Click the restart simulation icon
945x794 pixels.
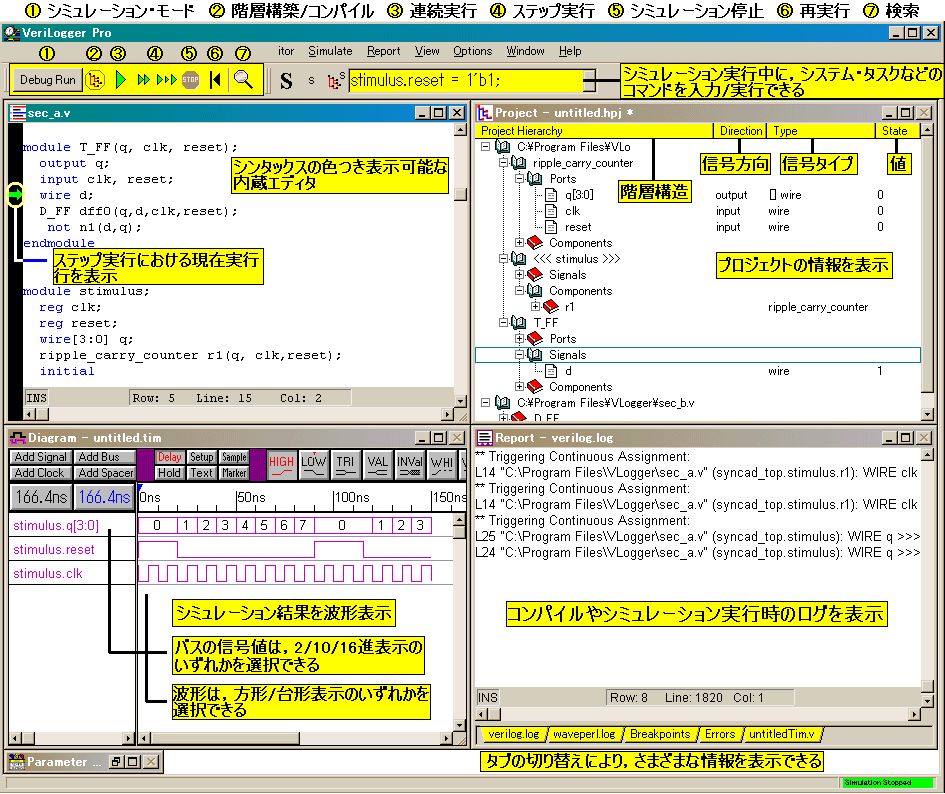[215, 80]
